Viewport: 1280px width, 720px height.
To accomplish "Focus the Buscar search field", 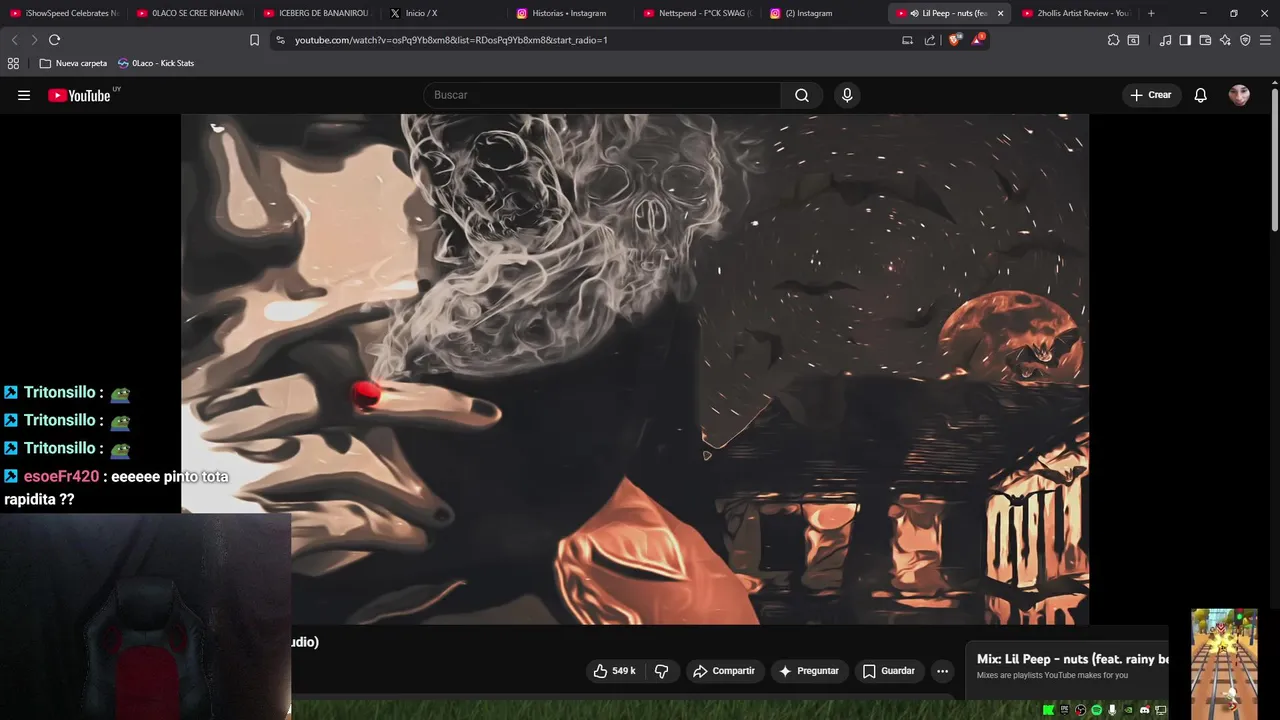I will 603,95.
